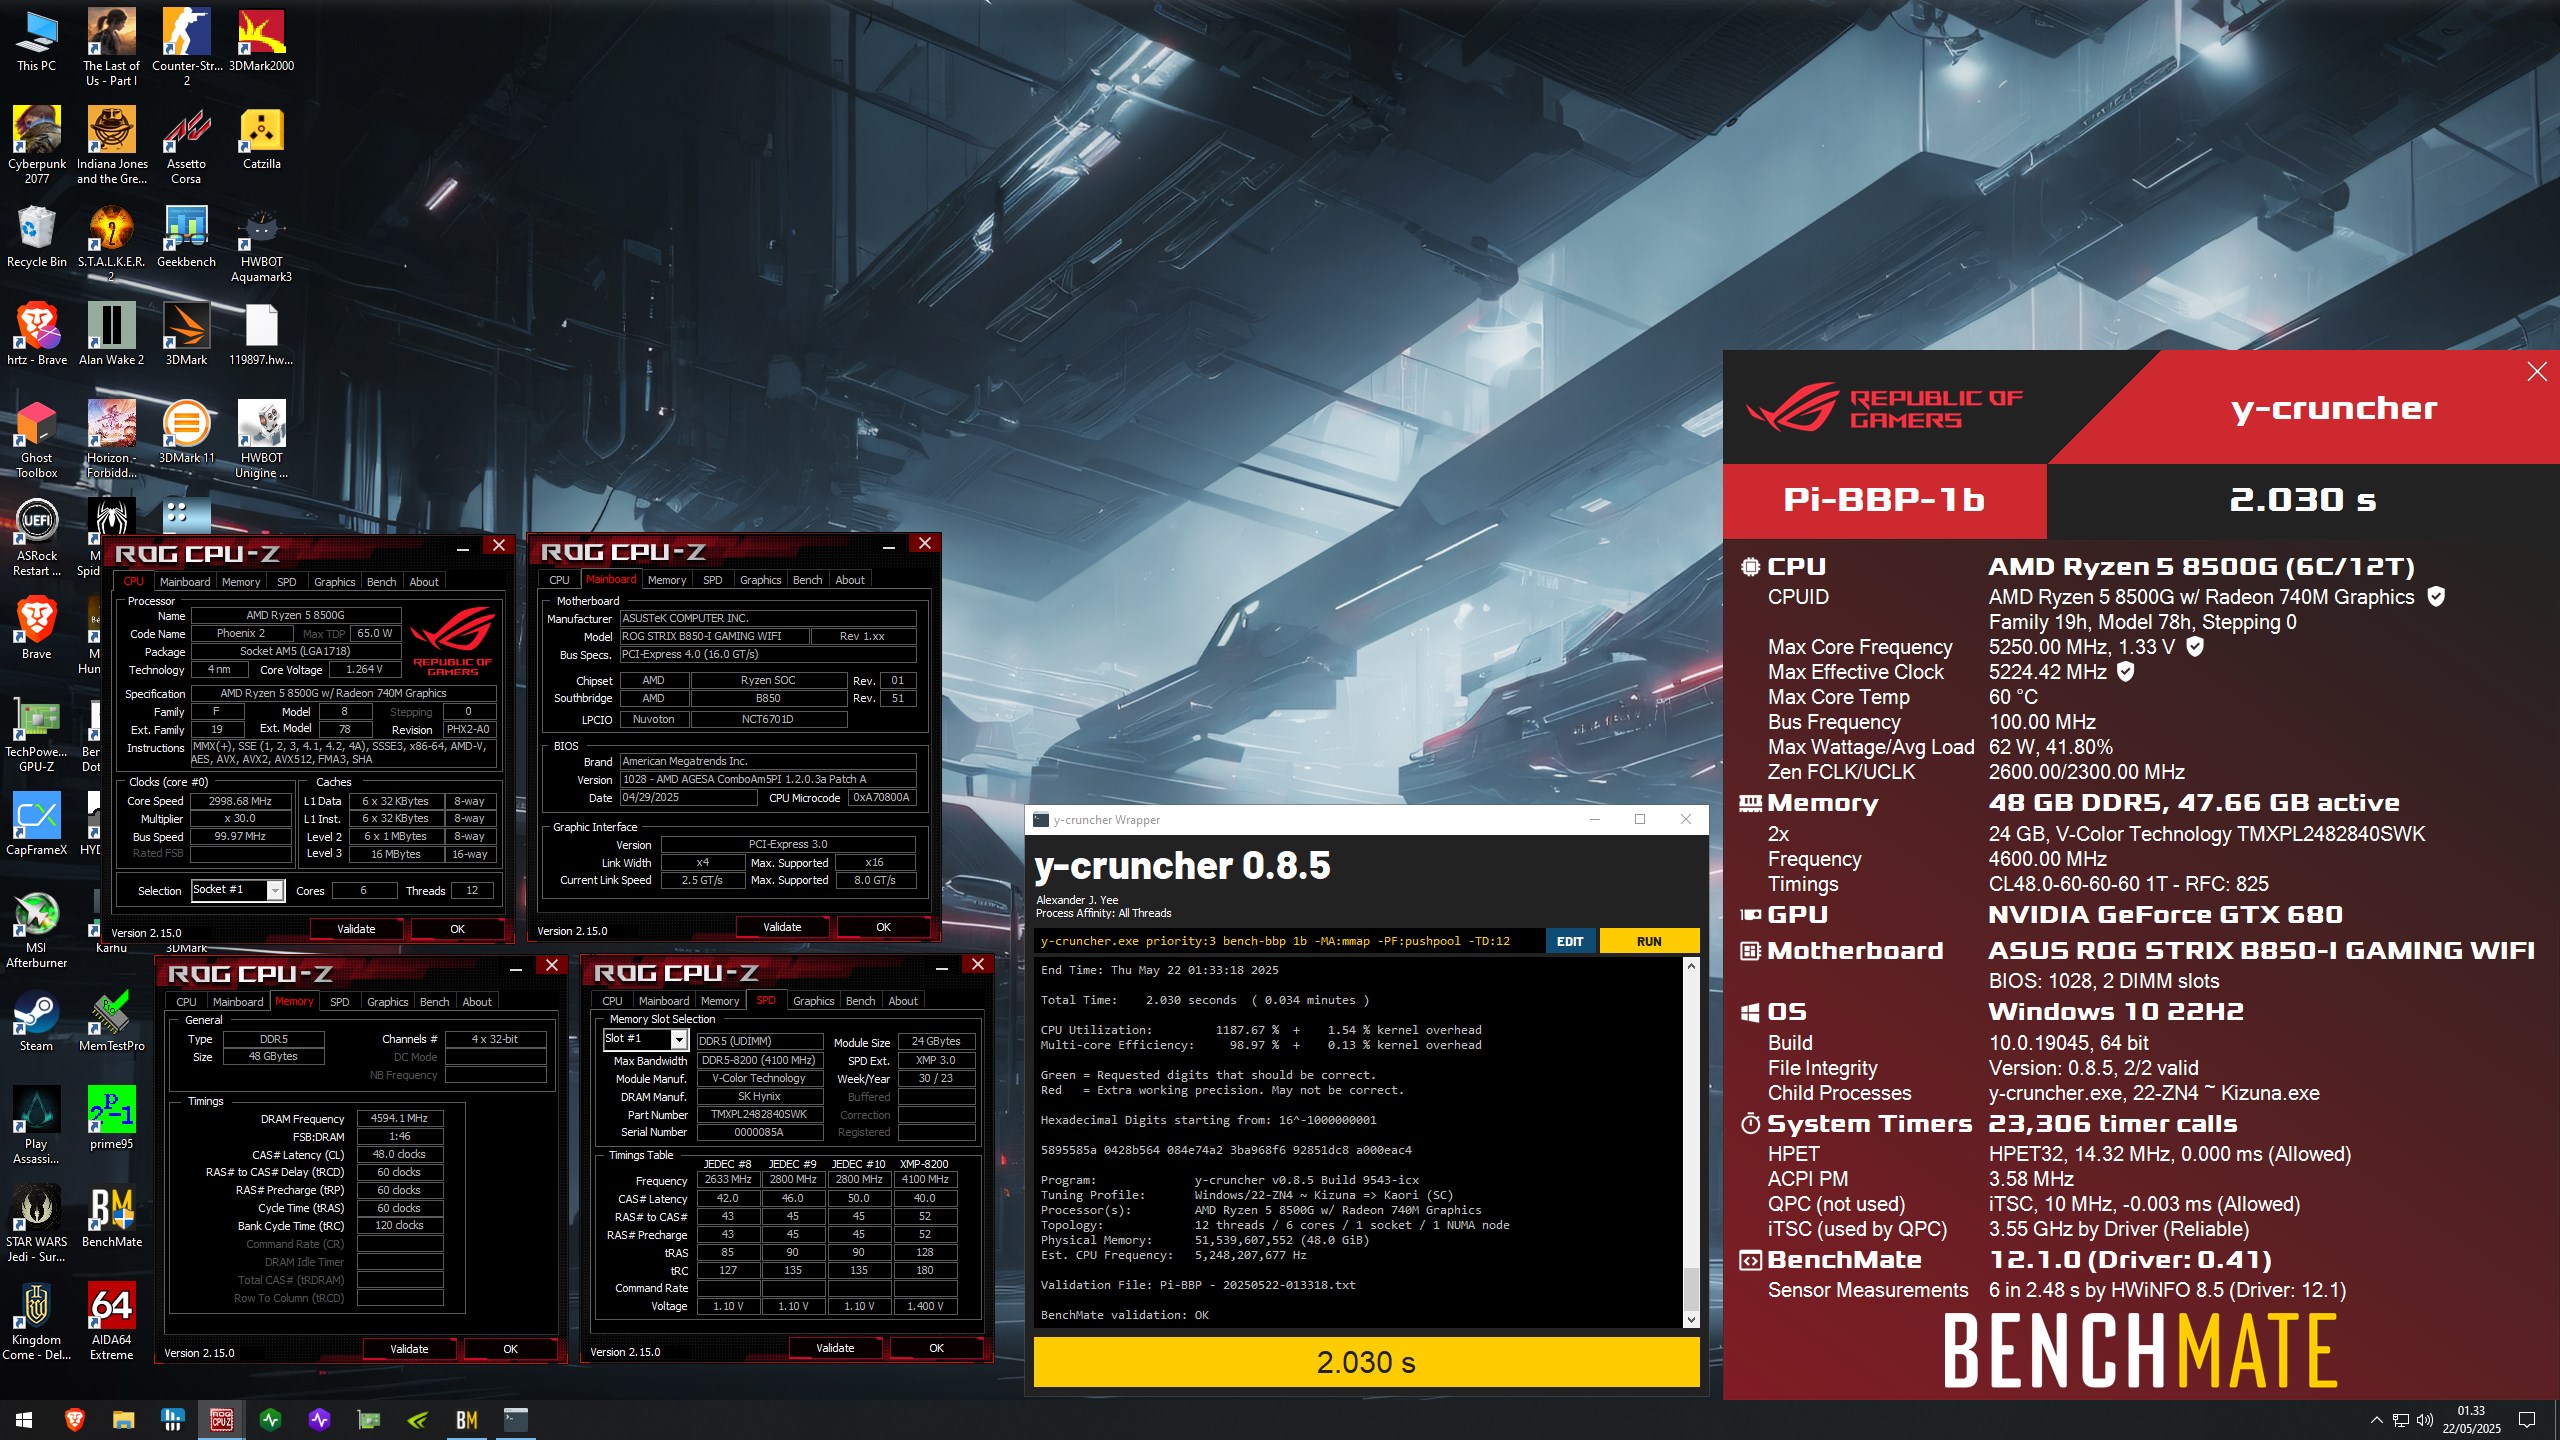Screen dimensions: 2560x1440
Task: Open TechPowerUp GPU-Z desktop icon
Action: pyautogui.click(x=37, y=733)
